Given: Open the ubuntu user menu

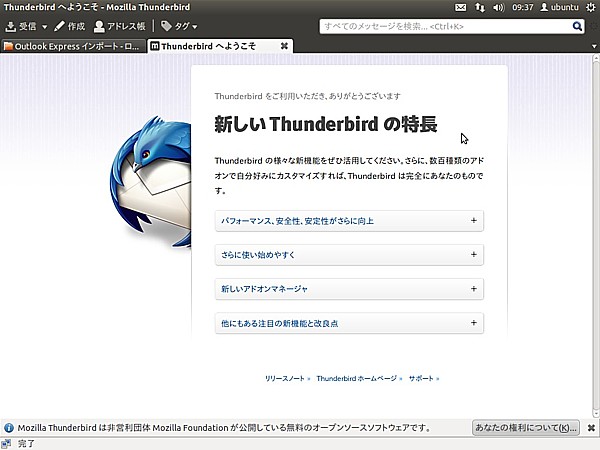Looking at the screenshot, I should click(559, 7).
